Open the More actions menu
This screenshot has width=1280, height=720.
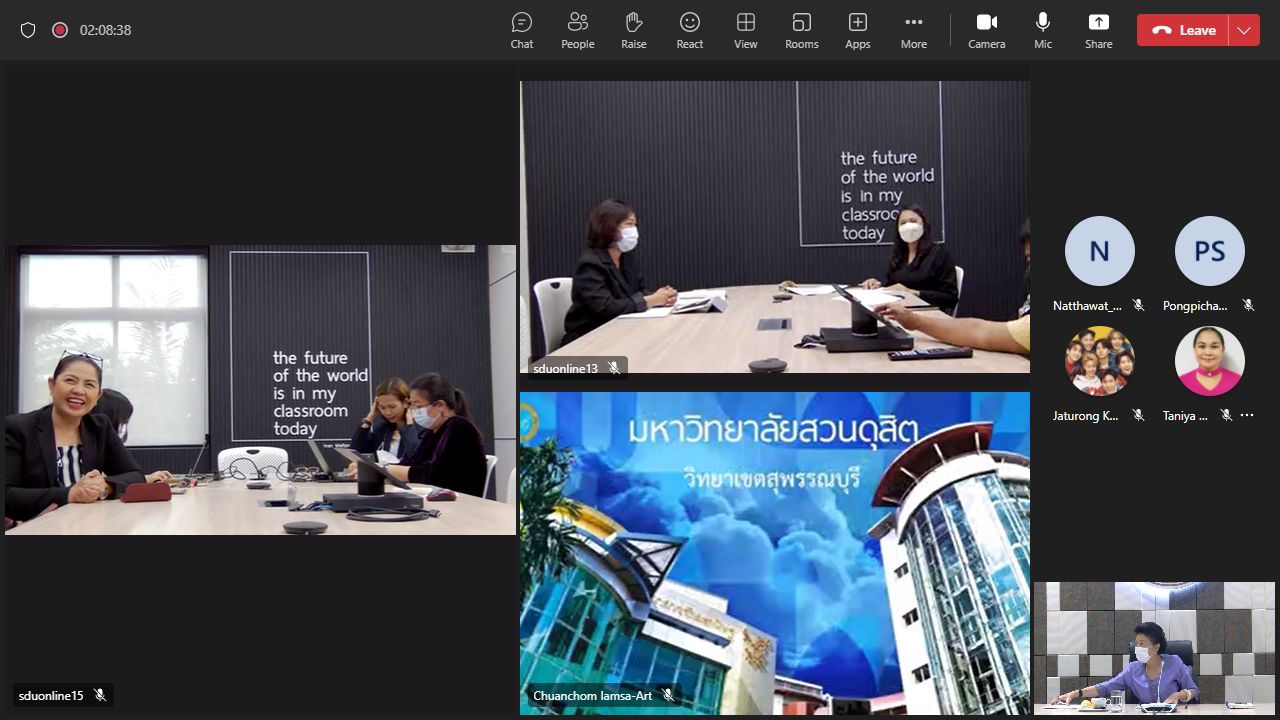(913, 30)
